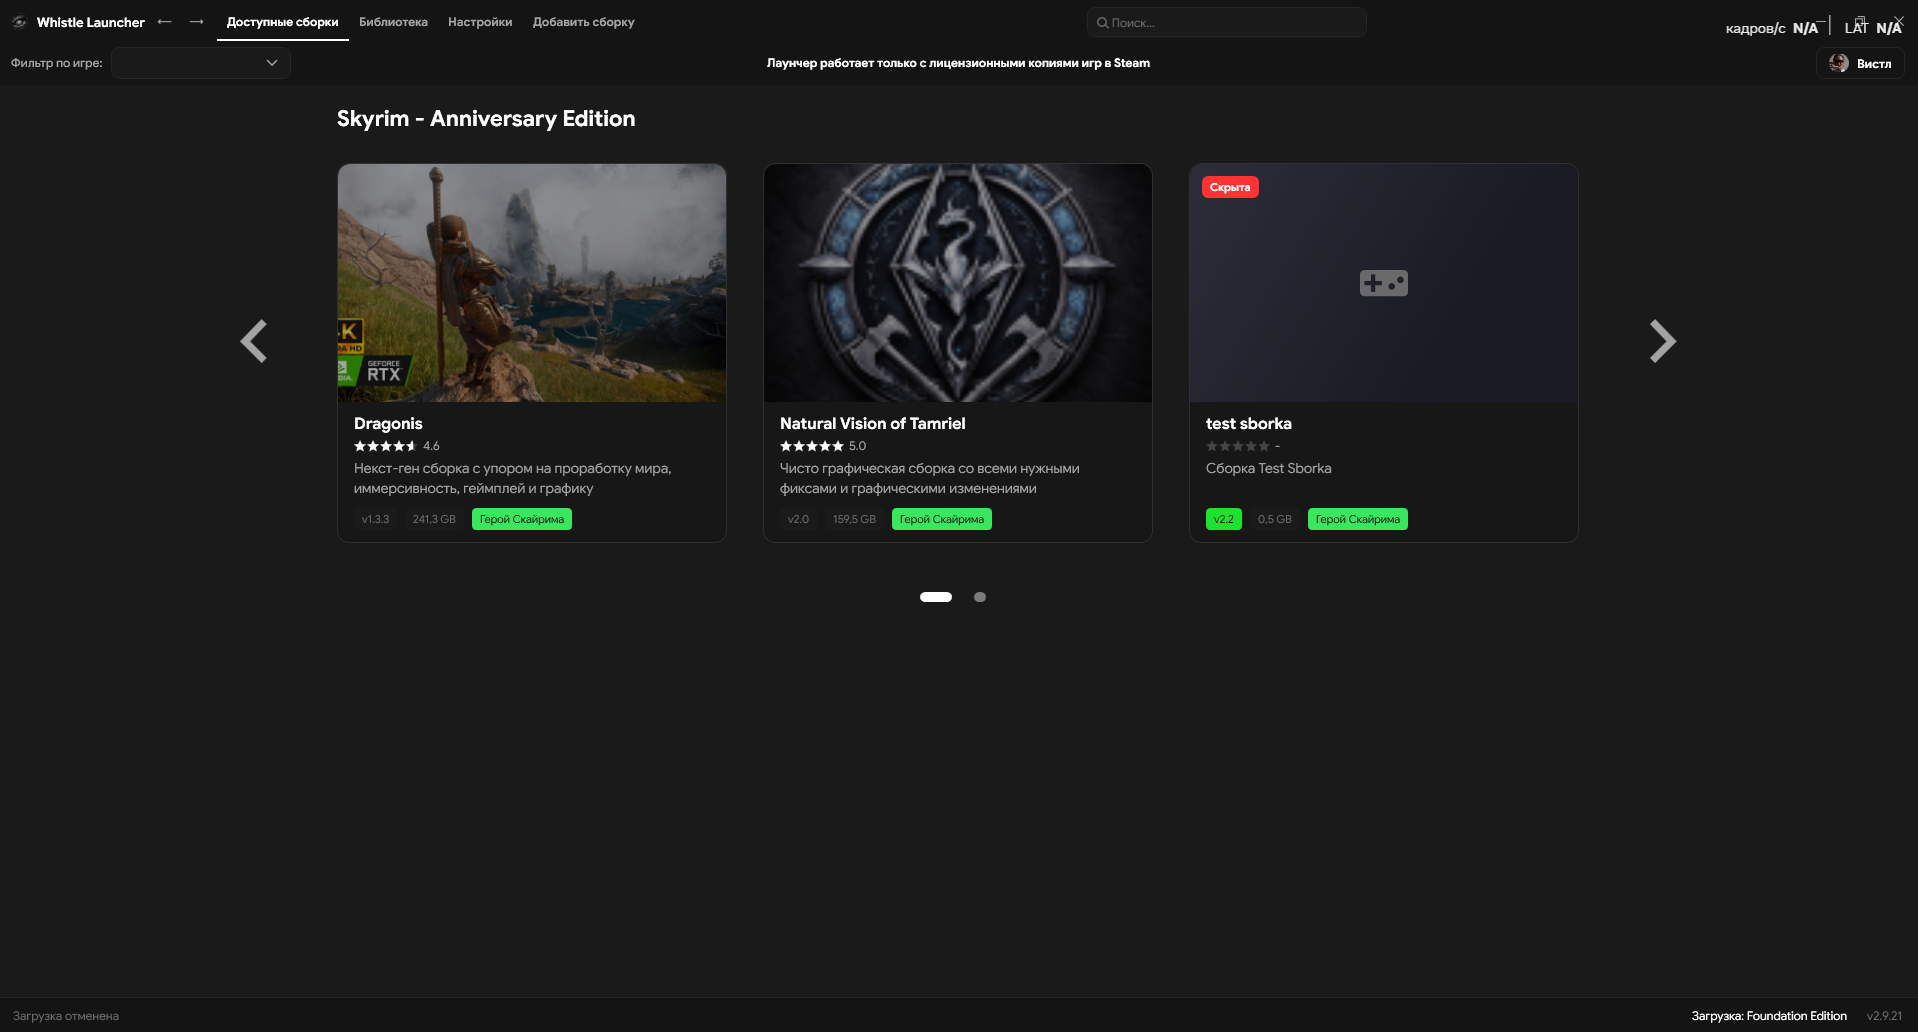Open the Настройки tab
The image size is (1918, 1032).
pos(480,21)
